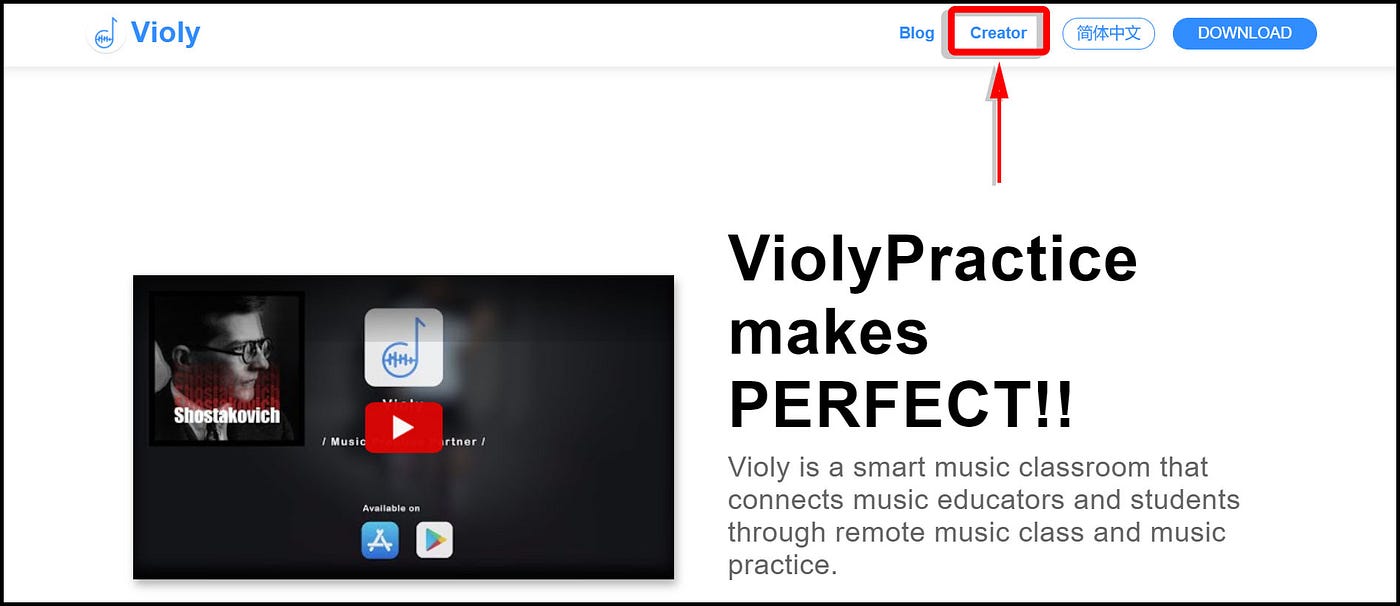
Task: Click the word "makes" in the headline
Action: [x=828, y=332]
